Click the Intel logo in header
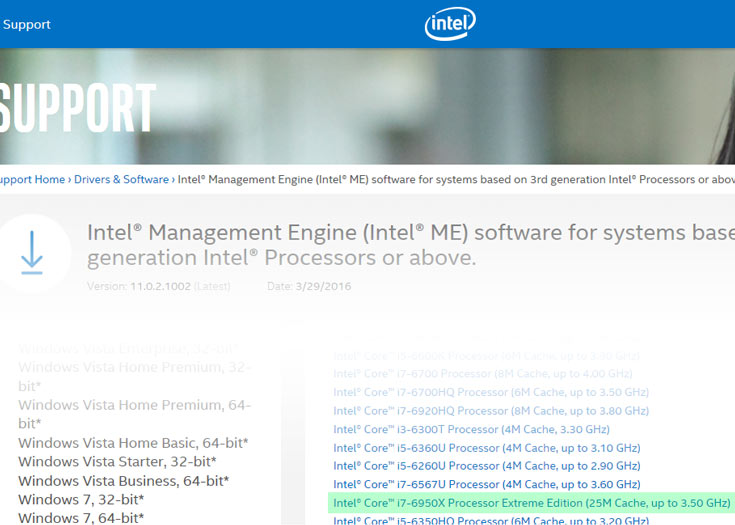Viewport: 735px width, 525px height. point(450,23)
